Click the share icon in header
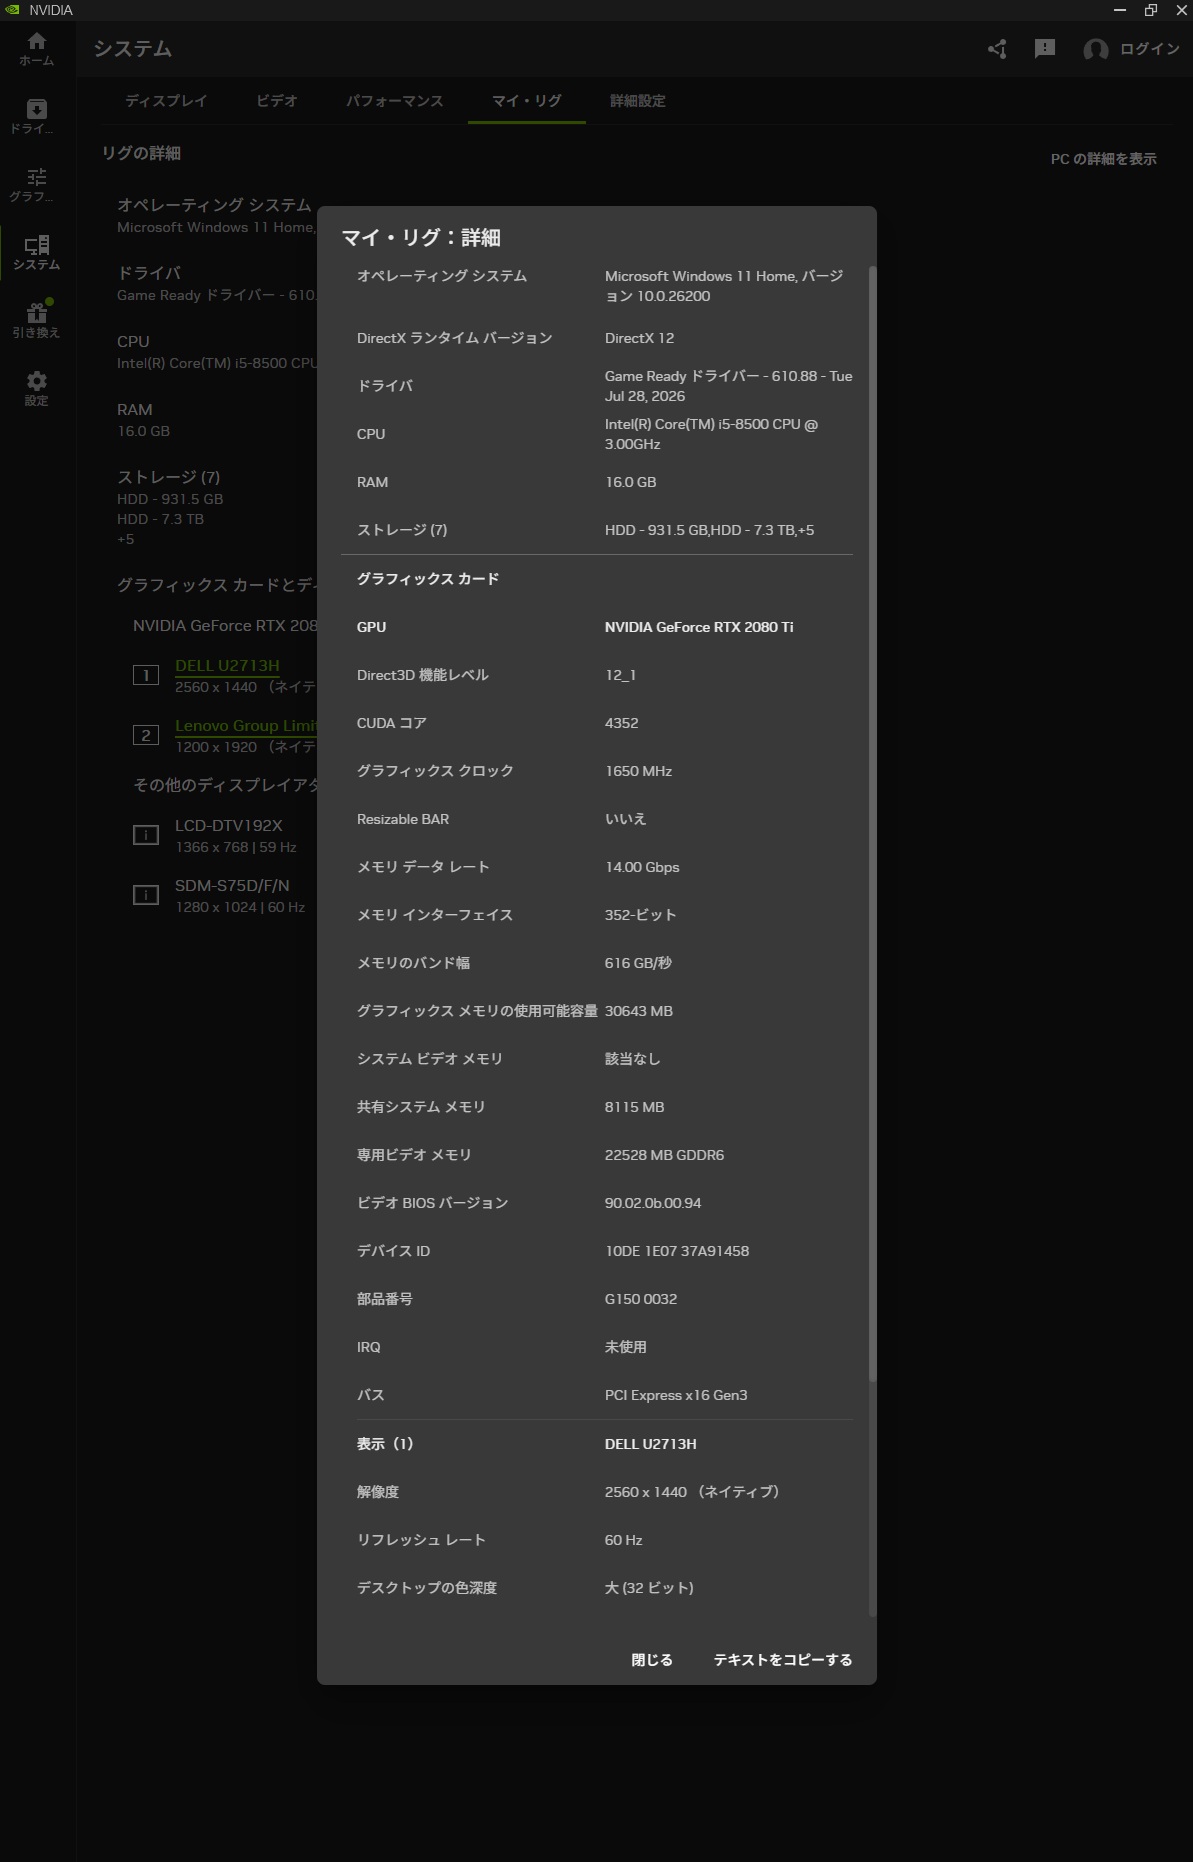The width and height of the screenshot is (1193, 1862). pos(997,49)
